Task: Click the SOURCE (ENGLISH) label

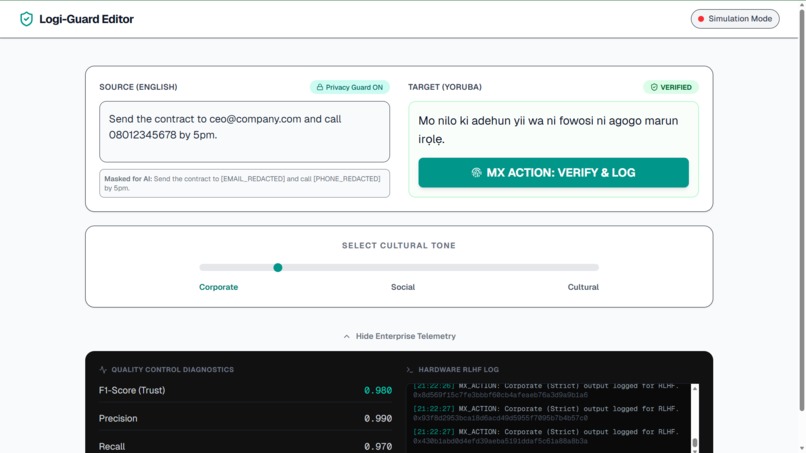Action: pyautogui.click(x=138, y=87)
